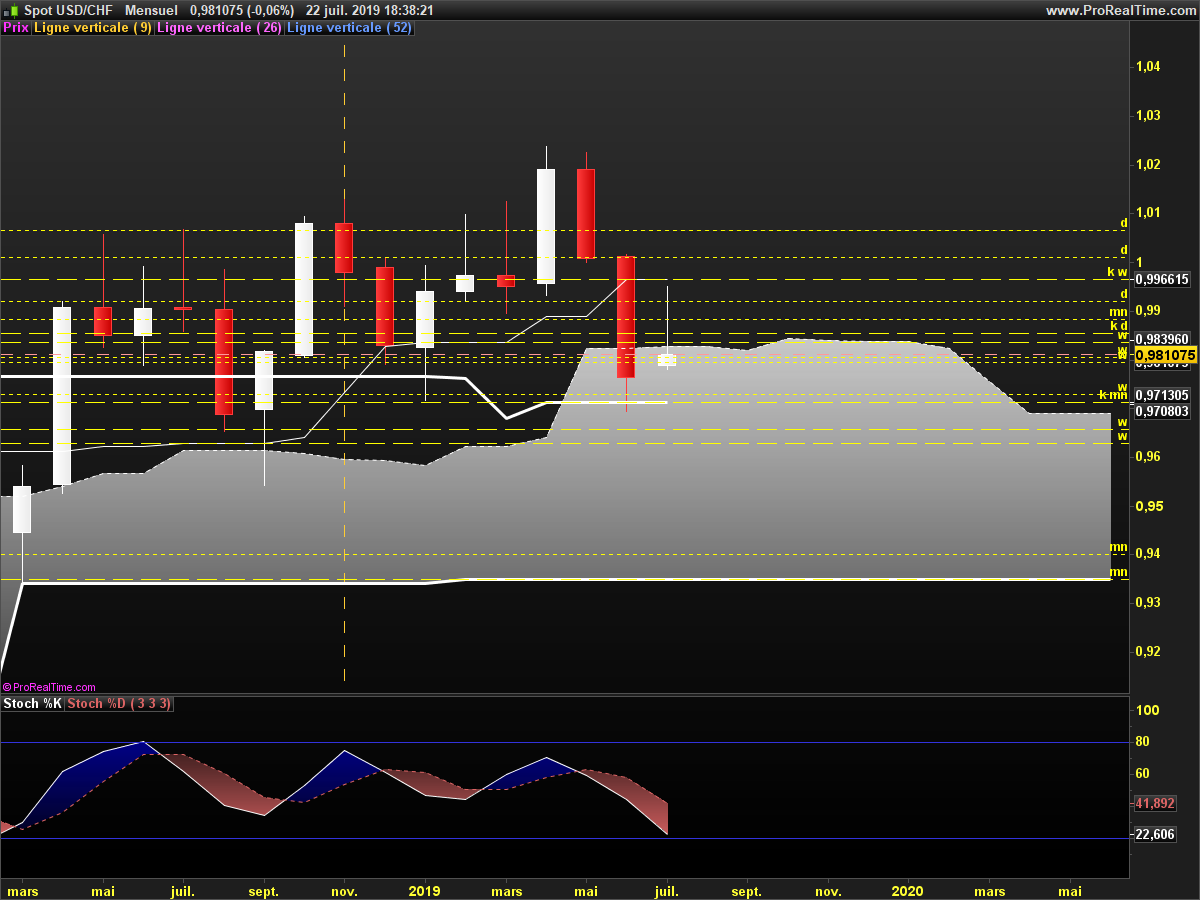Click the 0,971305 price level tag

1162,396
